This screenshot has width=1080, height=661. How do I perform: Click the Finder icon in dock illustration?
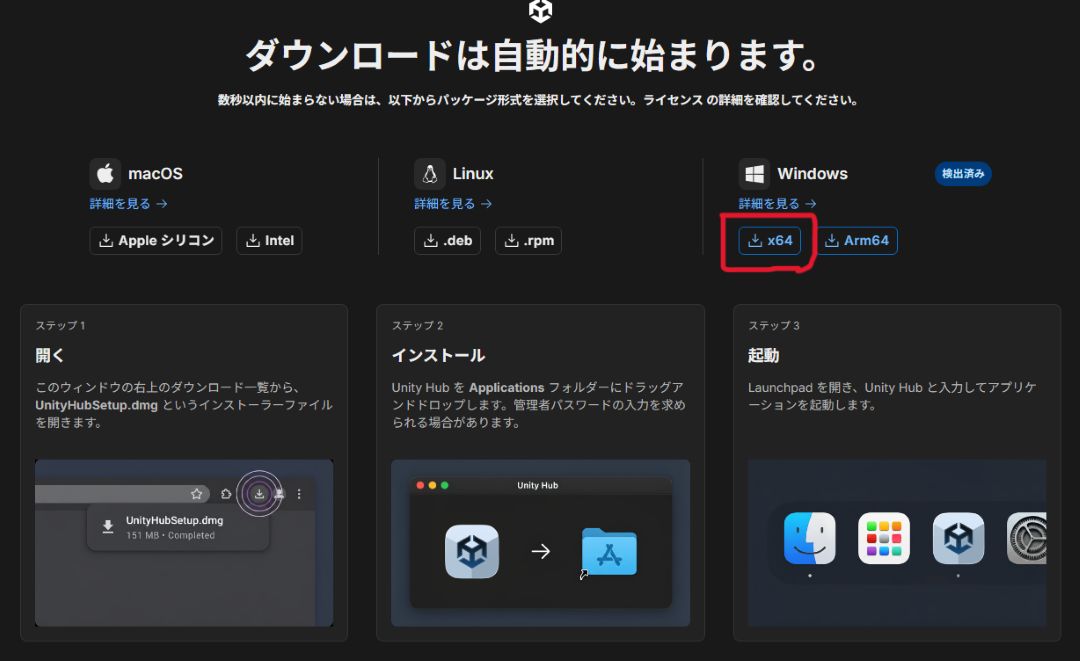810,538
